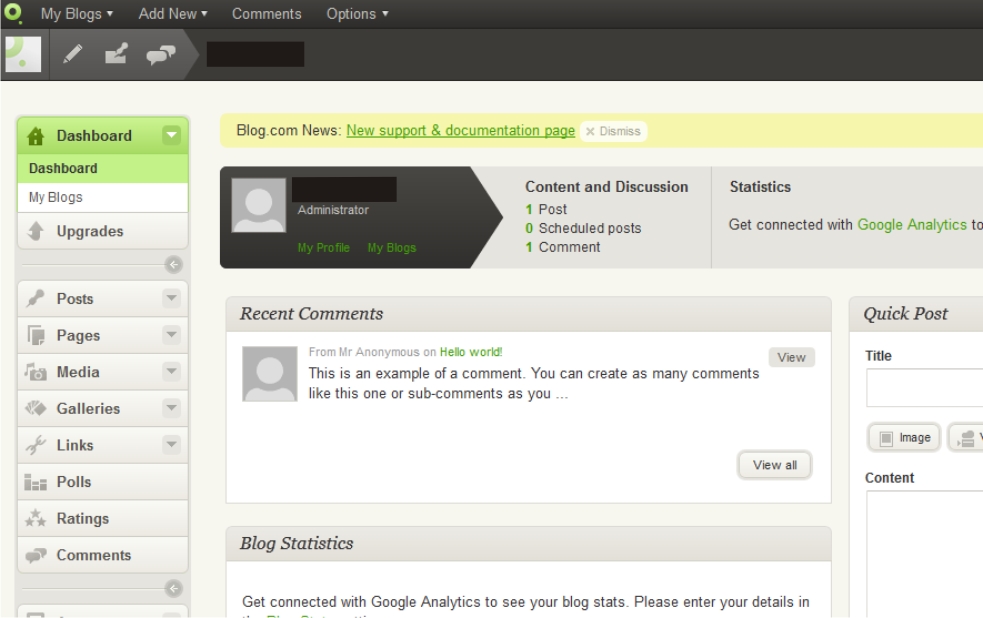Screen dimensions: 983x618
Task: Click the Pages icon in sidebar
Action: [36, 335]
